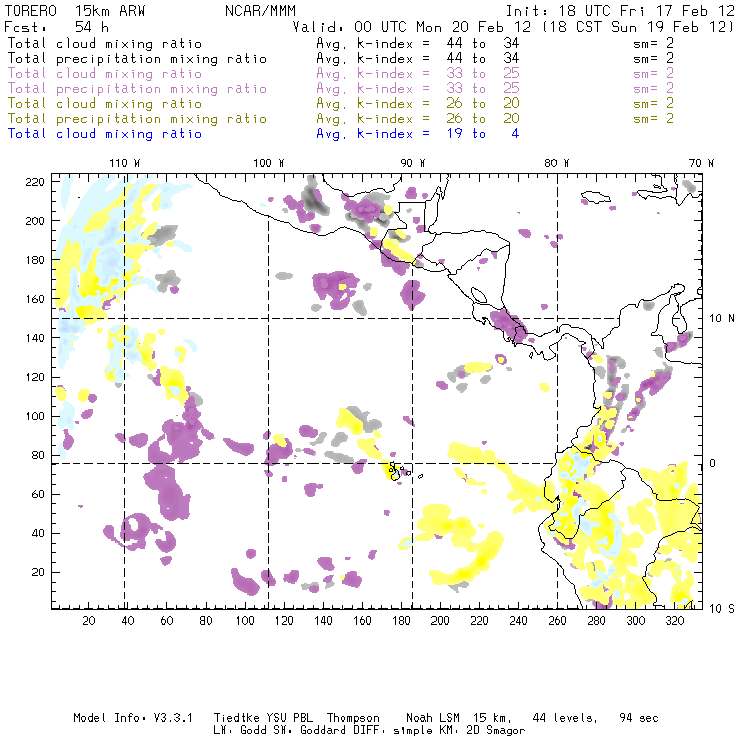The height and width of the screenshot is (740, 740).
Task: Click the "110 W" longitude label
Action: point(124,163)
